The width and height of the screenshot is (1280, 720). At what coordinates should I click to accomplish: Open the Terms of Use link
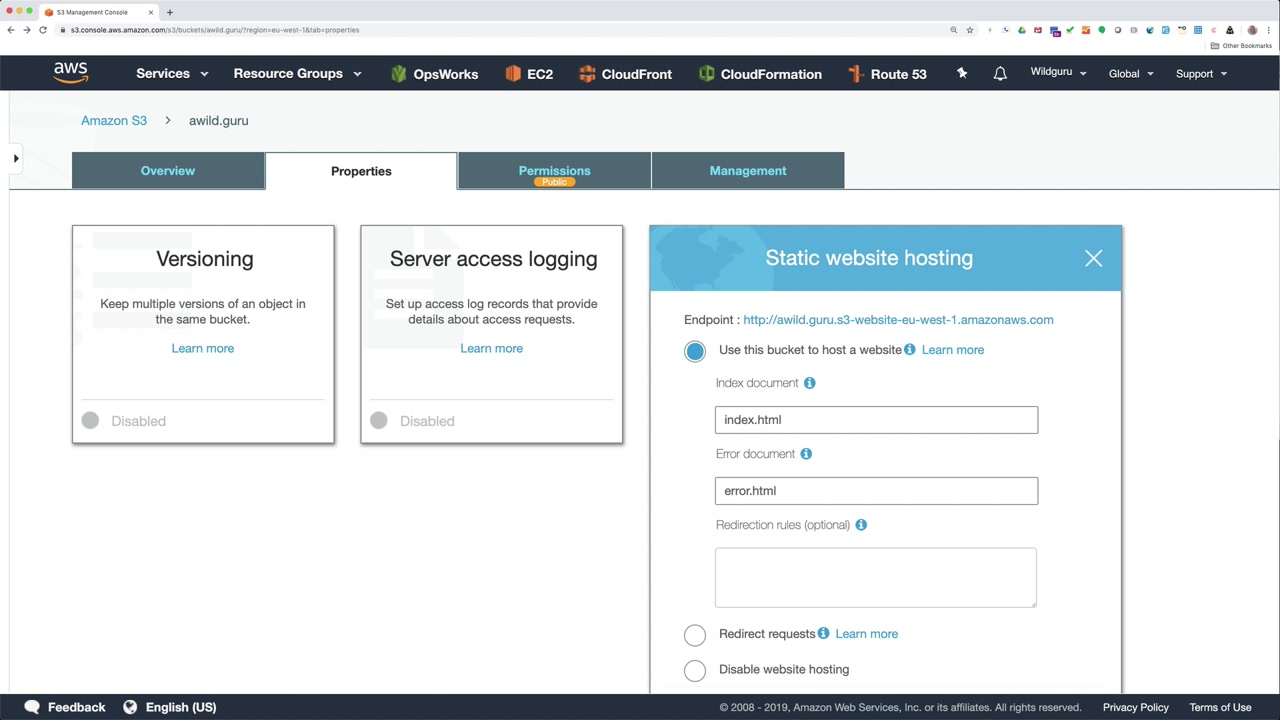[1220, 707]
